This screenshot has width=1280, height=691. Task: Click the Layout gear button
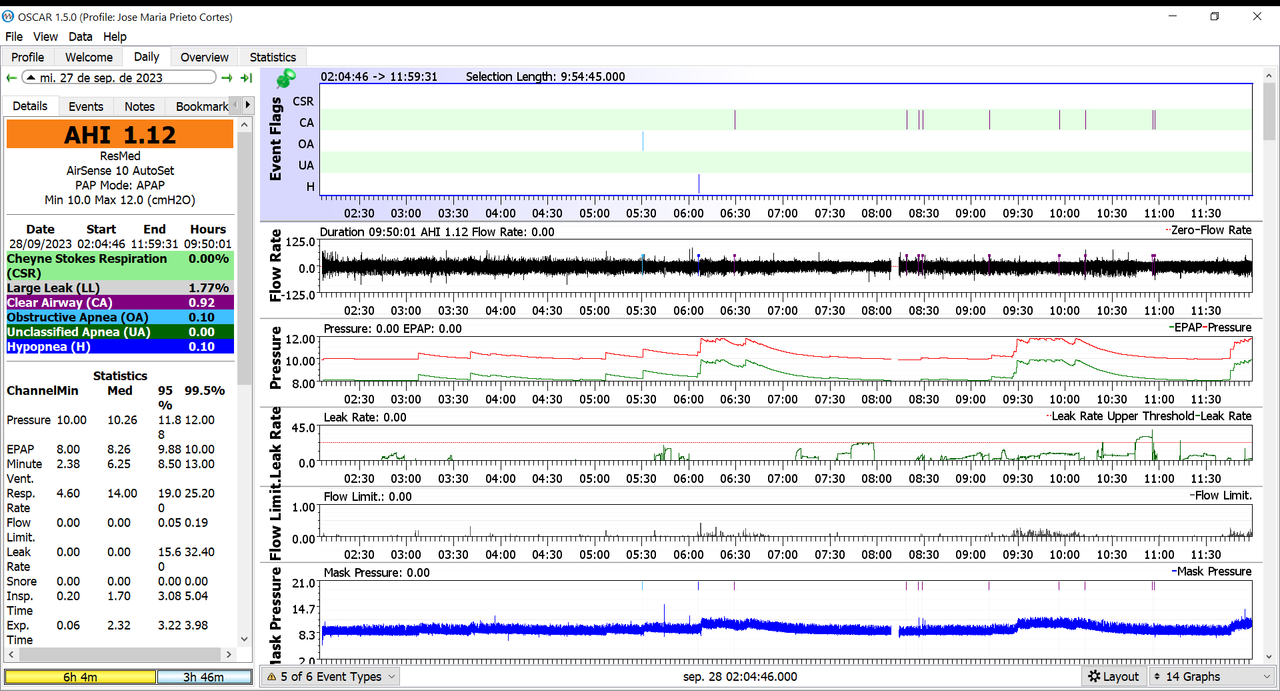[x=1113, y=676]
